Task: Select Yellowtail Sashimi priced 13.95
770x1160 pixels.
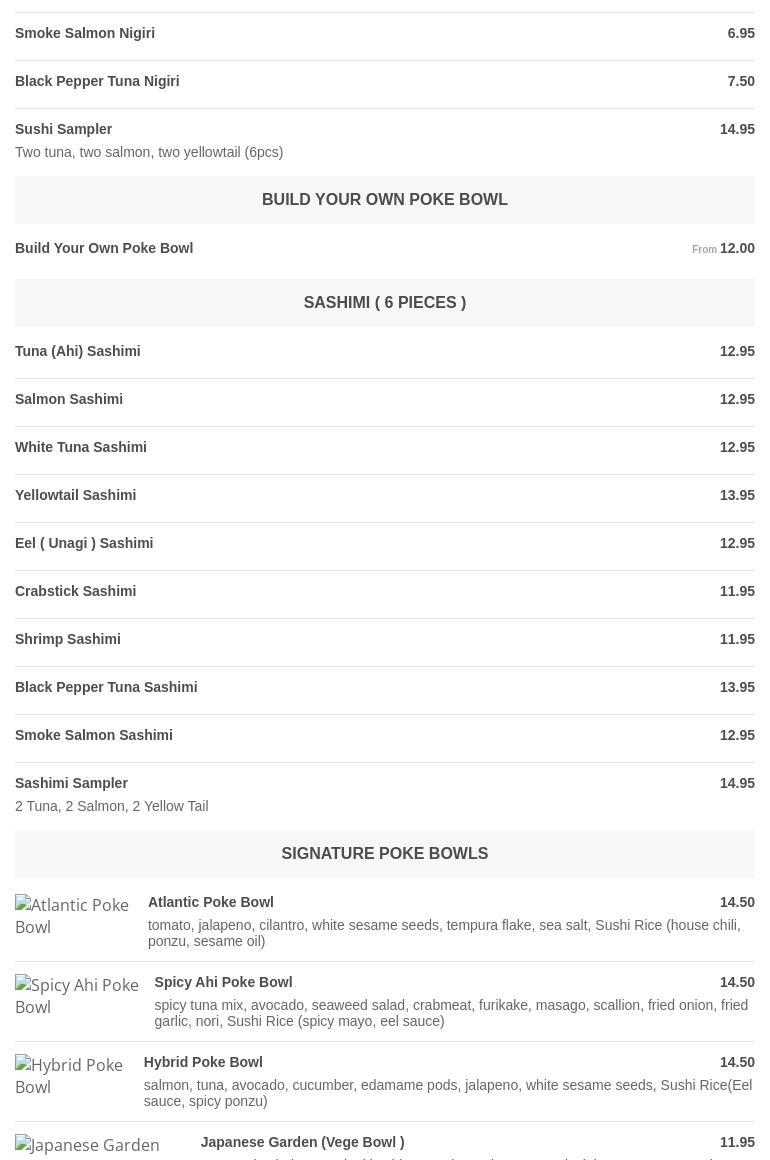Action: click(x=385, y=496)
